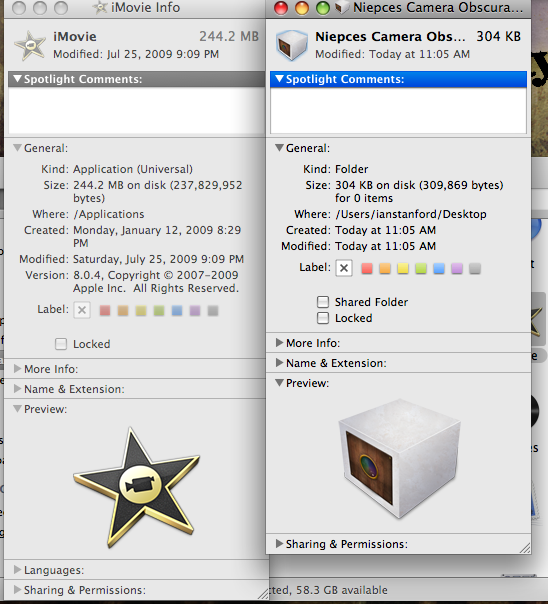
Task: Click the large iMovie star preview image
Action: (x=137, y=487)
